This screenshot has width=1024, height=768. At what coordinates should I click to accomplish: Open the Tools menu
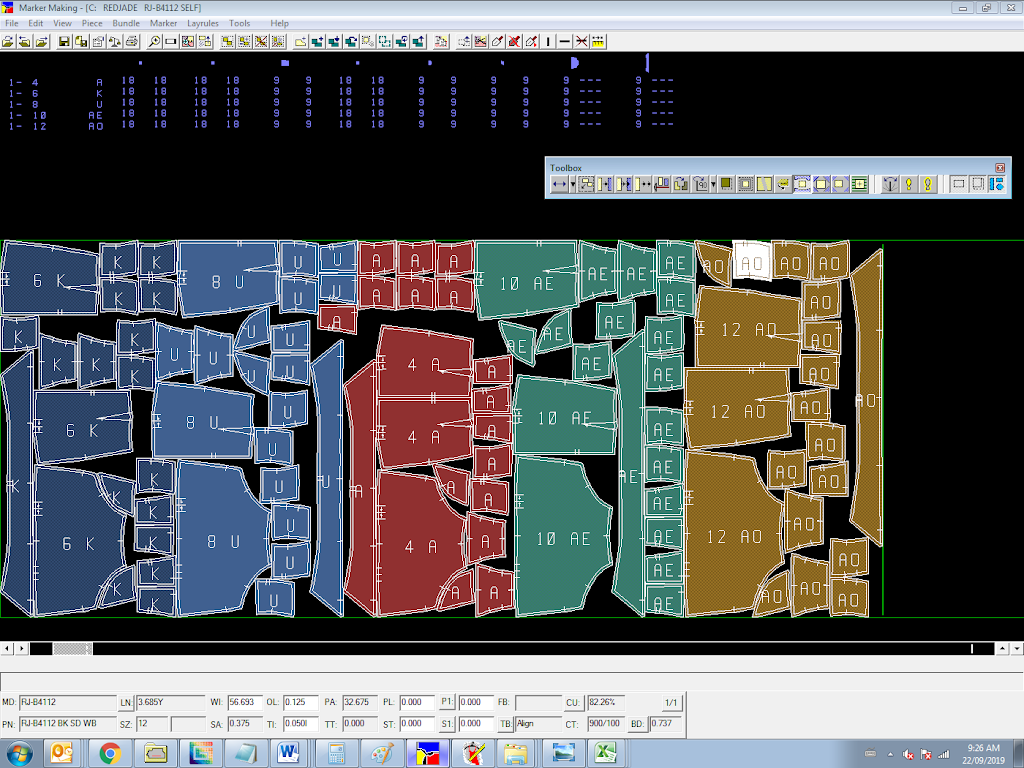click(240, 24)
